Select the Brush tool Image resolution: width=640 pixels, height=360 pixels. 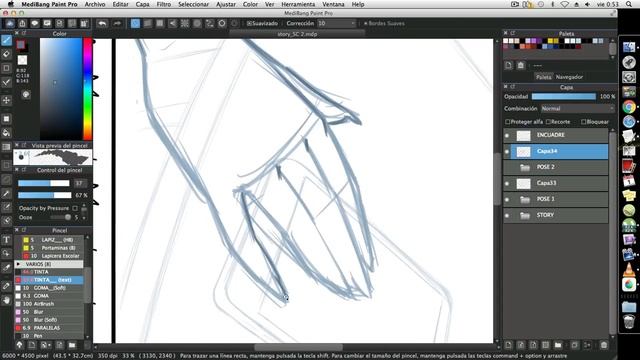tap(6, 40)
